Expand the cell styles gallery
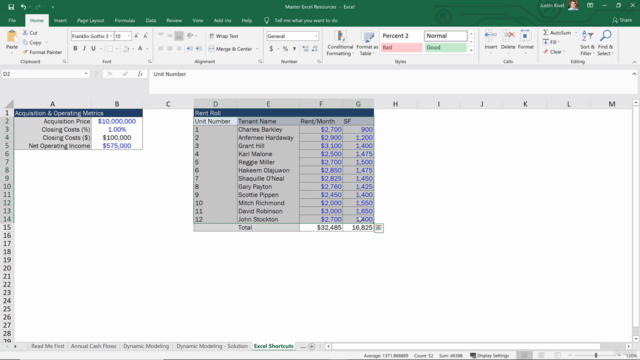This screenshot has width=640, height=360. point(471,51)
